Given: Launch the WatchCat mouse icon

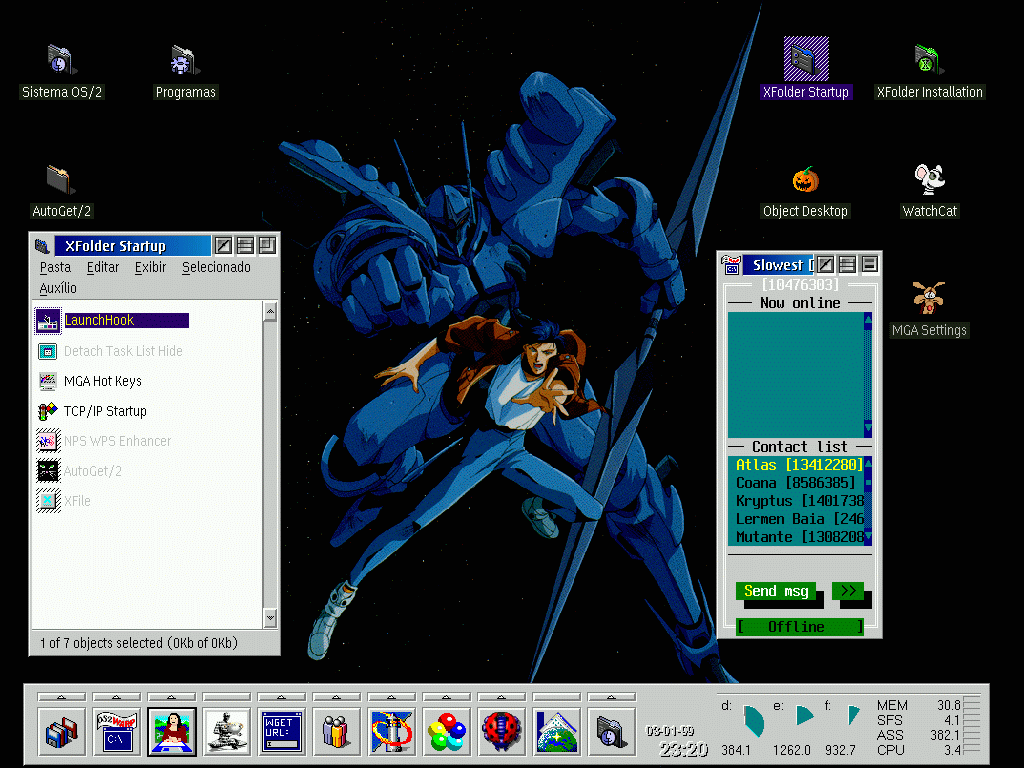Looking at the screenshot, I should pos(929,180).
